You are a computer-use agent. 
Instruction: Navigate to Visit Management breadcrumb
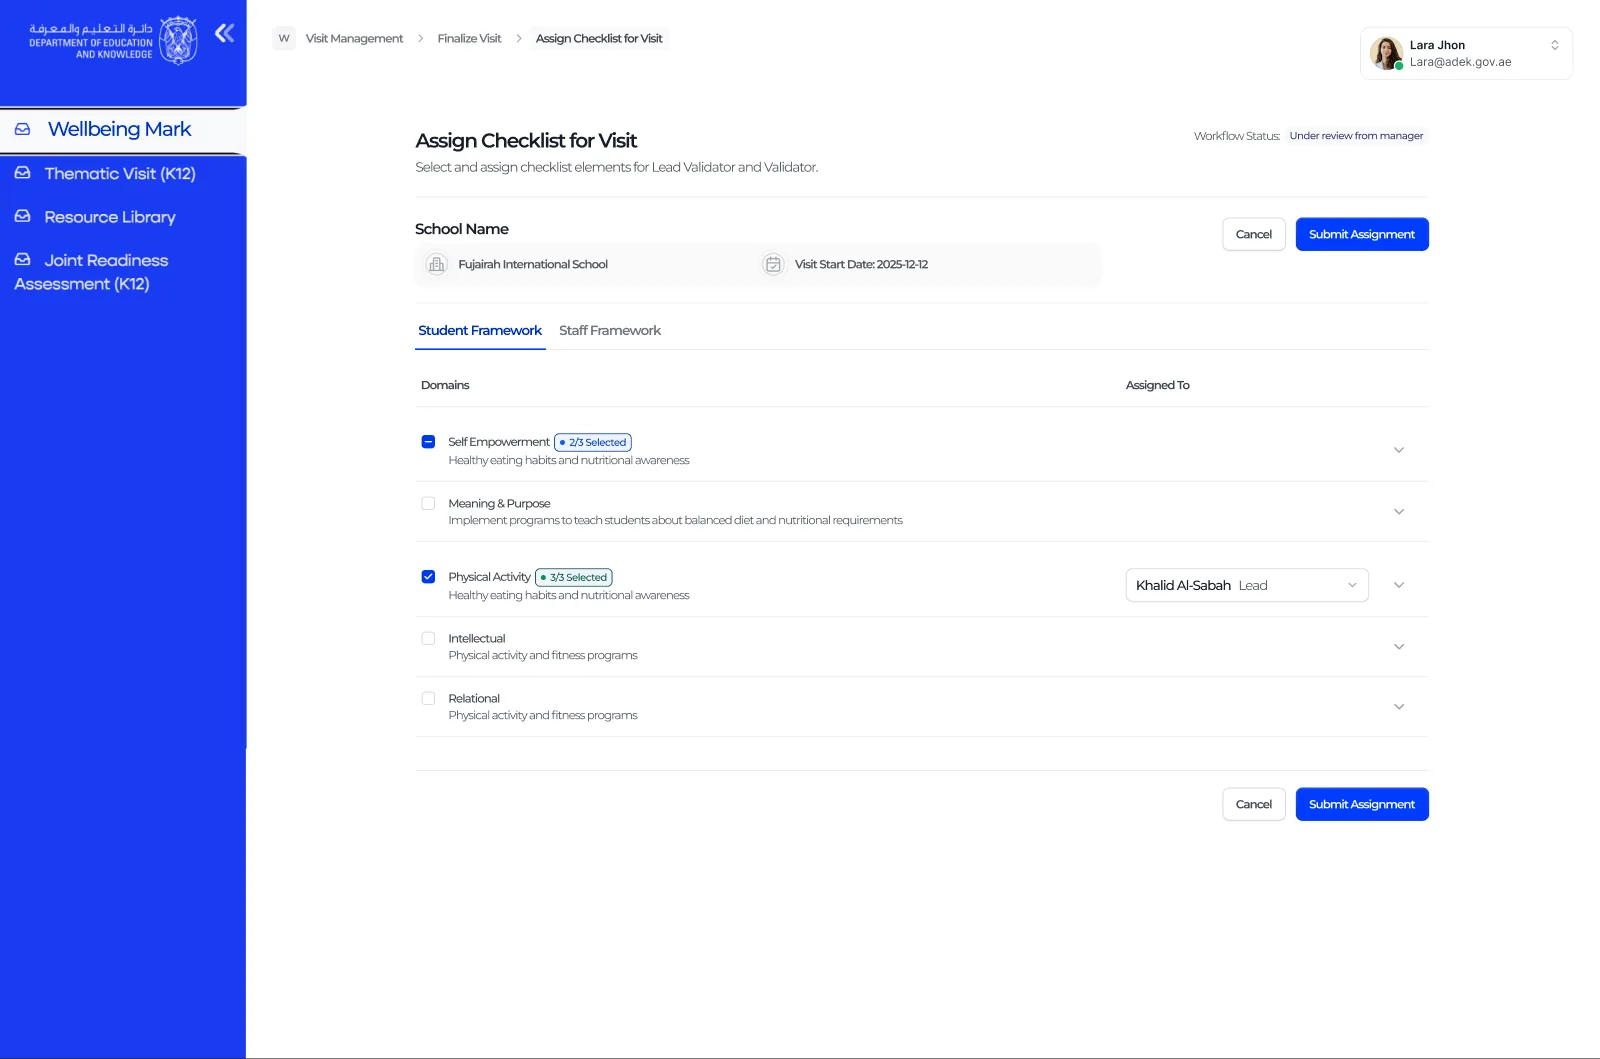coord(354,38)
